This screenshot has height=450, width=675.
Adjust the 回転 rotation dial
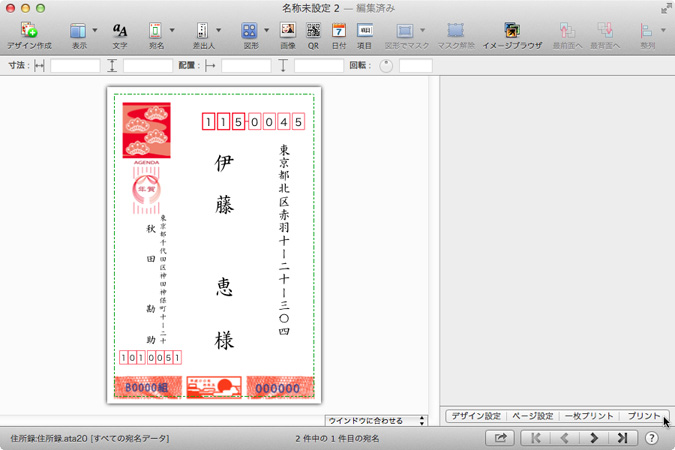tap(386, 66)
